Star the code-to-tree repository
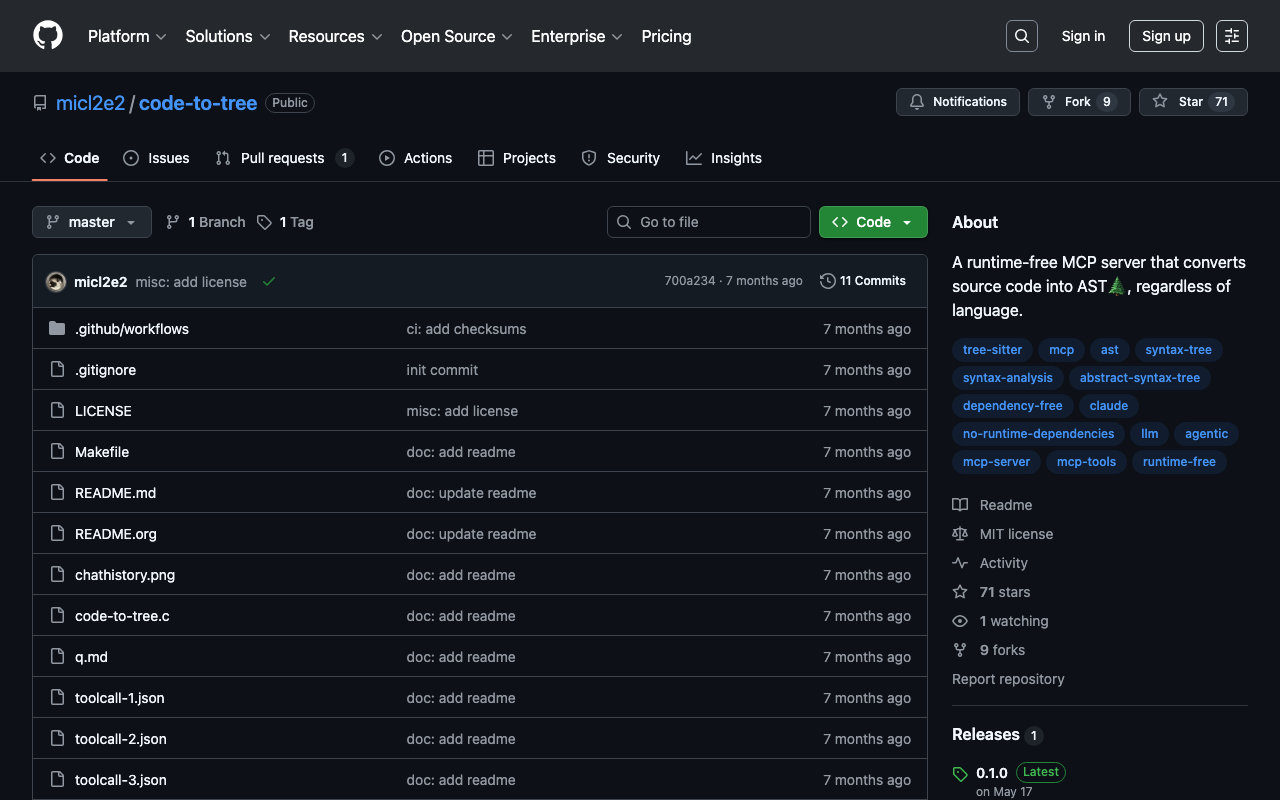Screen dimensions: 1280x800 point(1192,102)
